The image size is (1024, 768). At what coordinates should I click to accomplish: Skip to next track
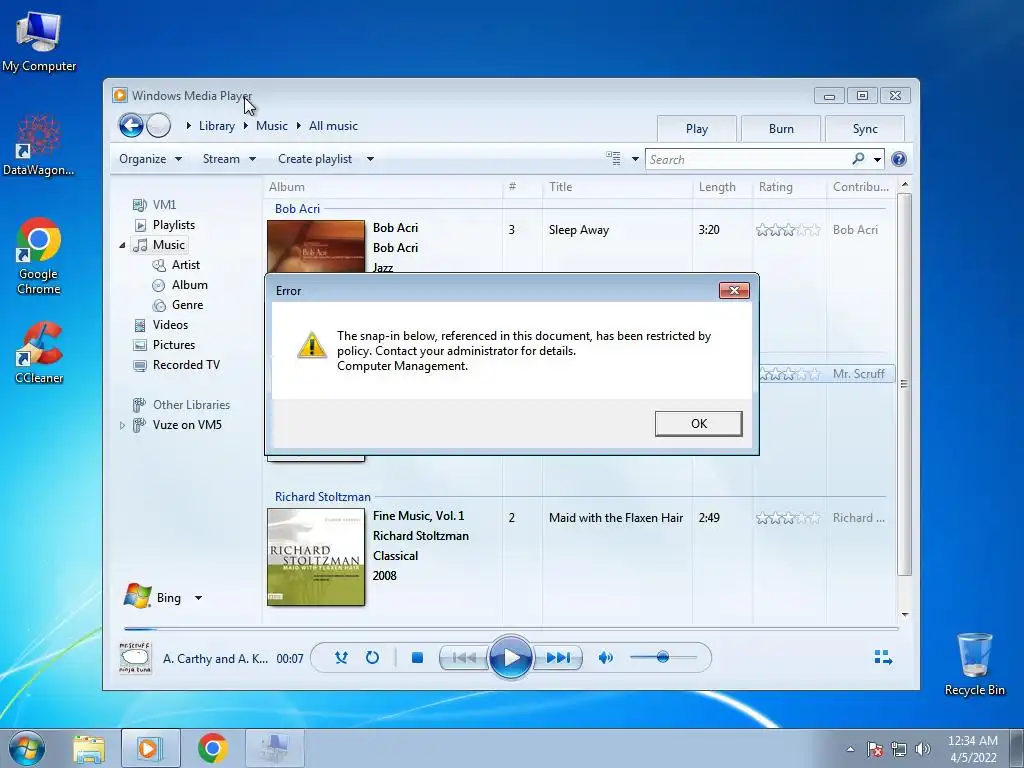pyautogui.click(x=558, y=658)
